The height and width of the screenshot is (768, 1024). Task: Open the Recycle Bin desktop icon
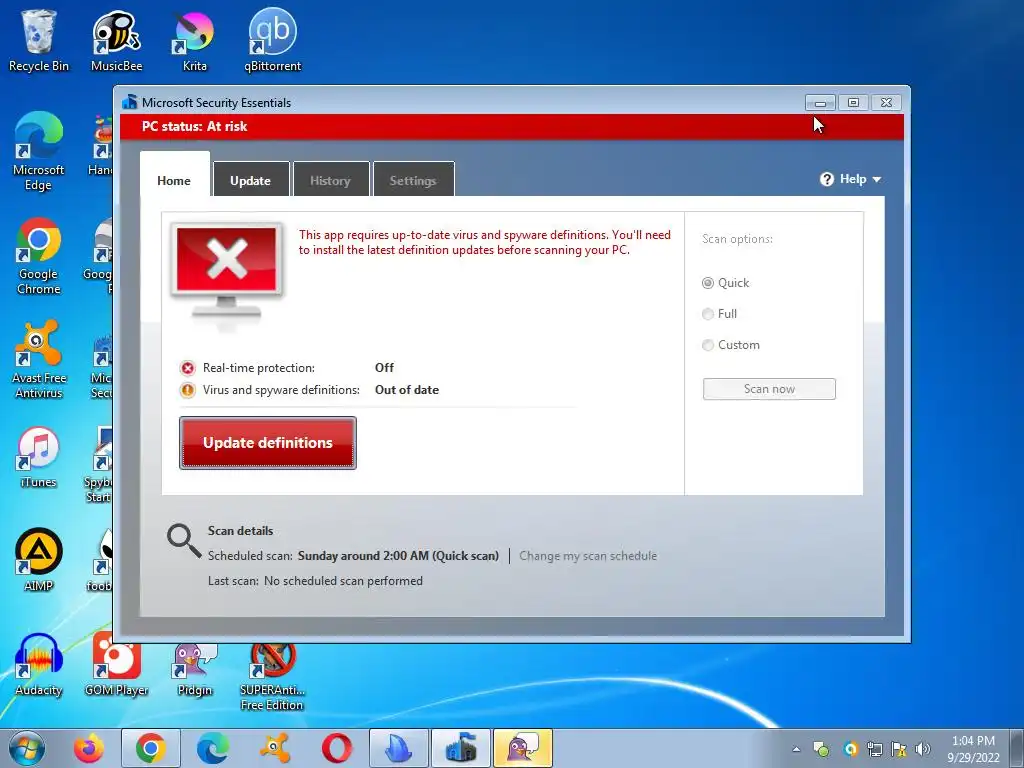(39, 40)
